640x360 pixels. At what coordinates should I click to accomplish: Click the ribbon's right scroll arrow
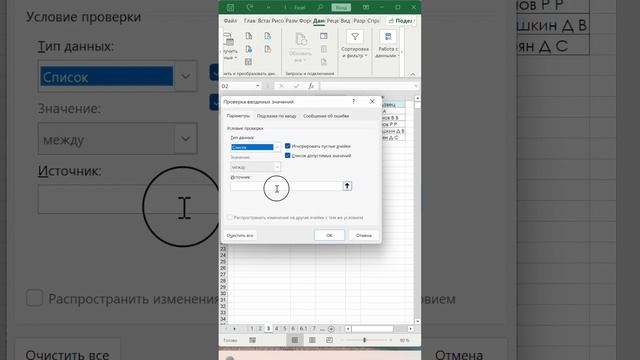click(x=402, y=52)
